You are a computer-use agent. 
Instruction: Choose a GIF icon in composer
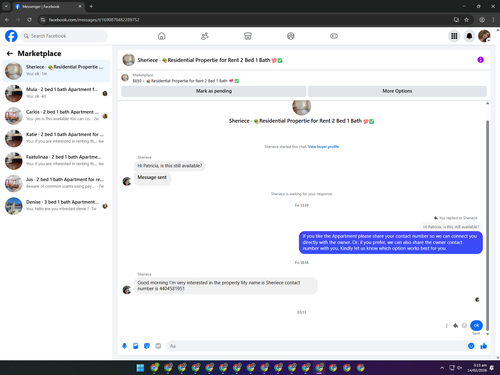[x=158, y=346]
